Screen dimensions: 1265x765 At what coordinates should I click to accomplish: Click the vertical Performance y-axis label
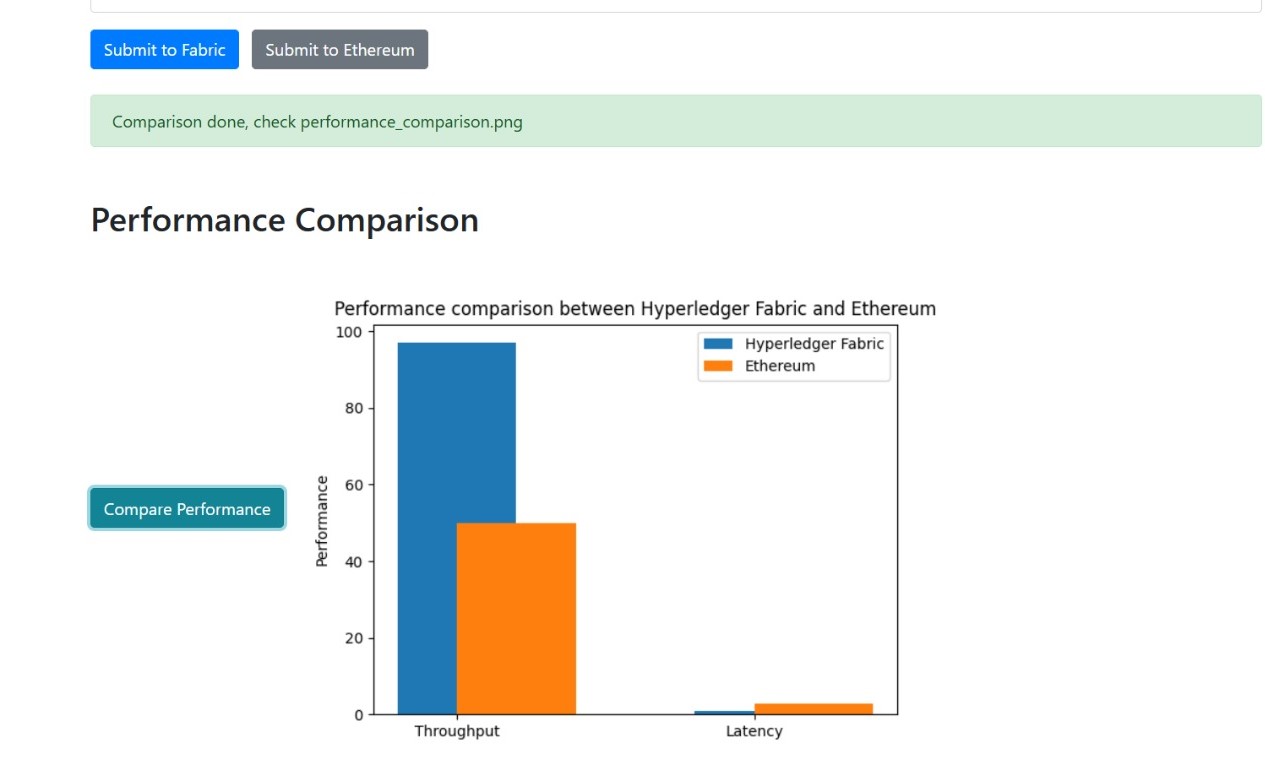tap(322, 521)
